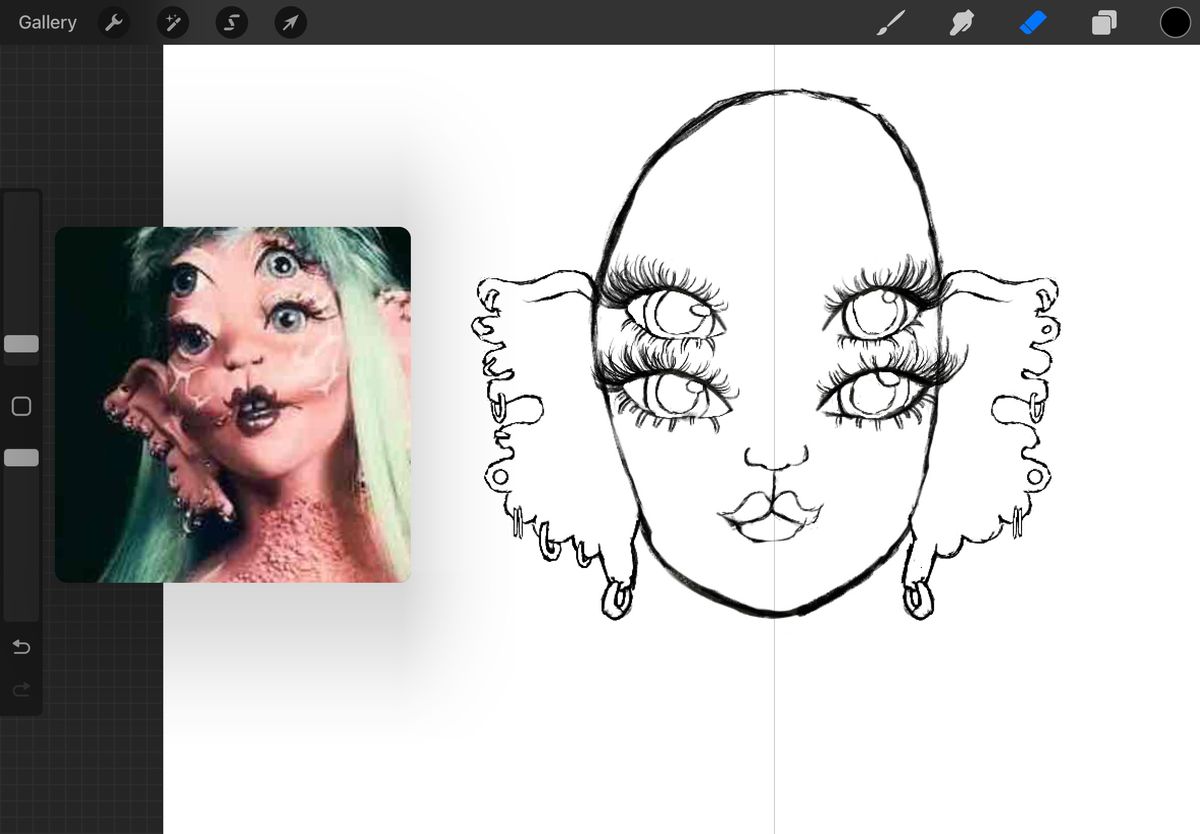This screenshot has width=1200, height=834.
Task: Click the brush size slider handle
Action: point(21,344)
